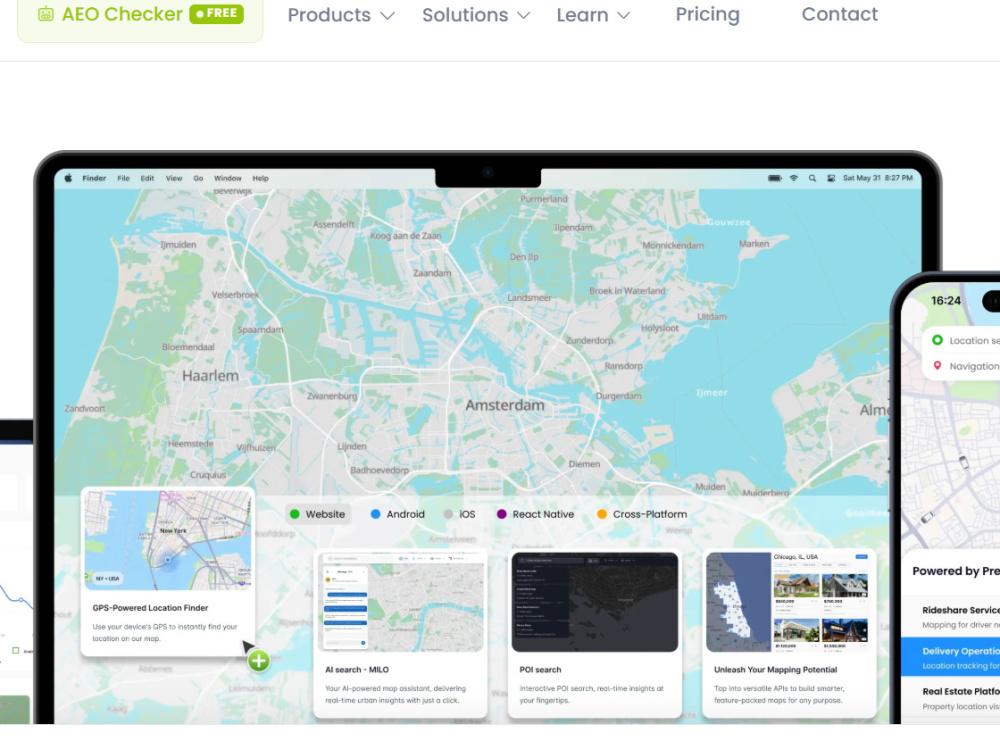
Task: Click the robot icon beside AEO Checker
Action: coord(46,14)
